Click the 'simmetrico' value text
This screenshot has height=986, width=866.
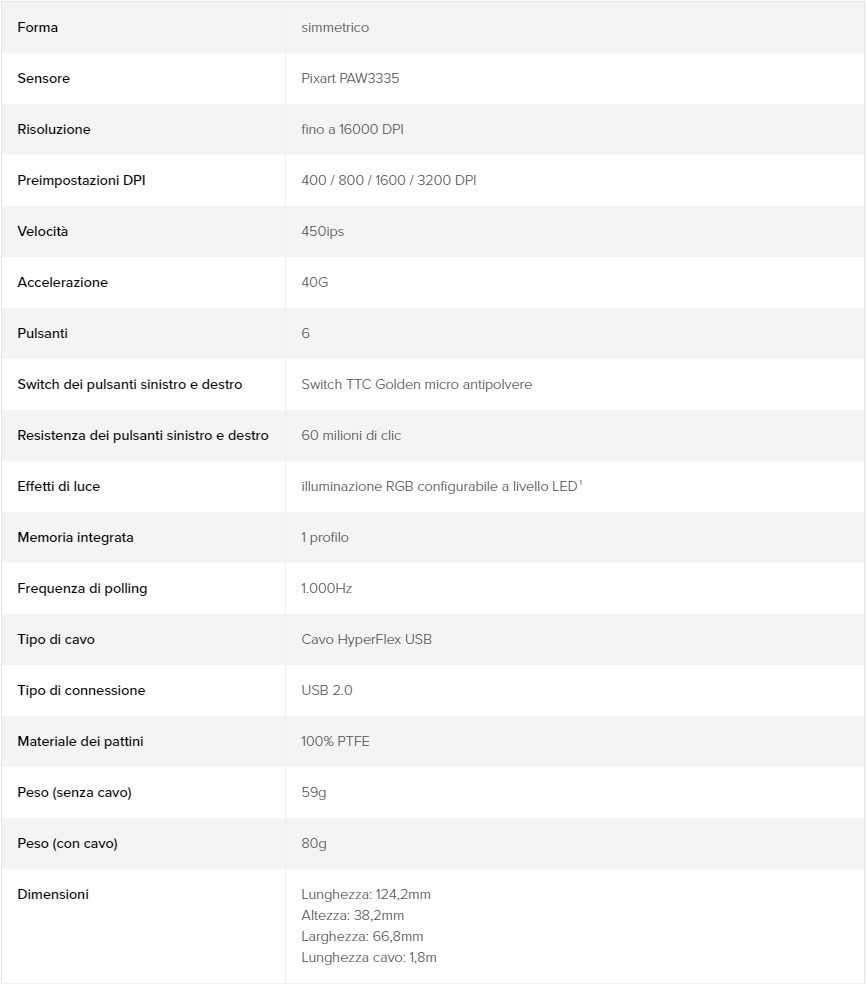[335, 27]
